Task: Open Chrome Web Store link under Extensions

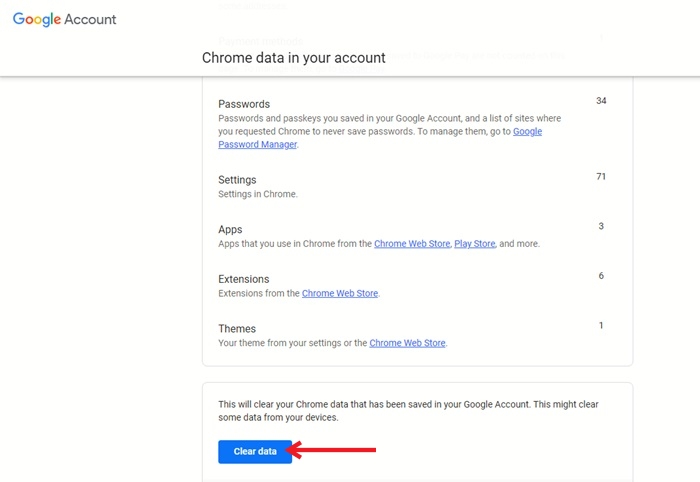Action: (x=340, y=293)
